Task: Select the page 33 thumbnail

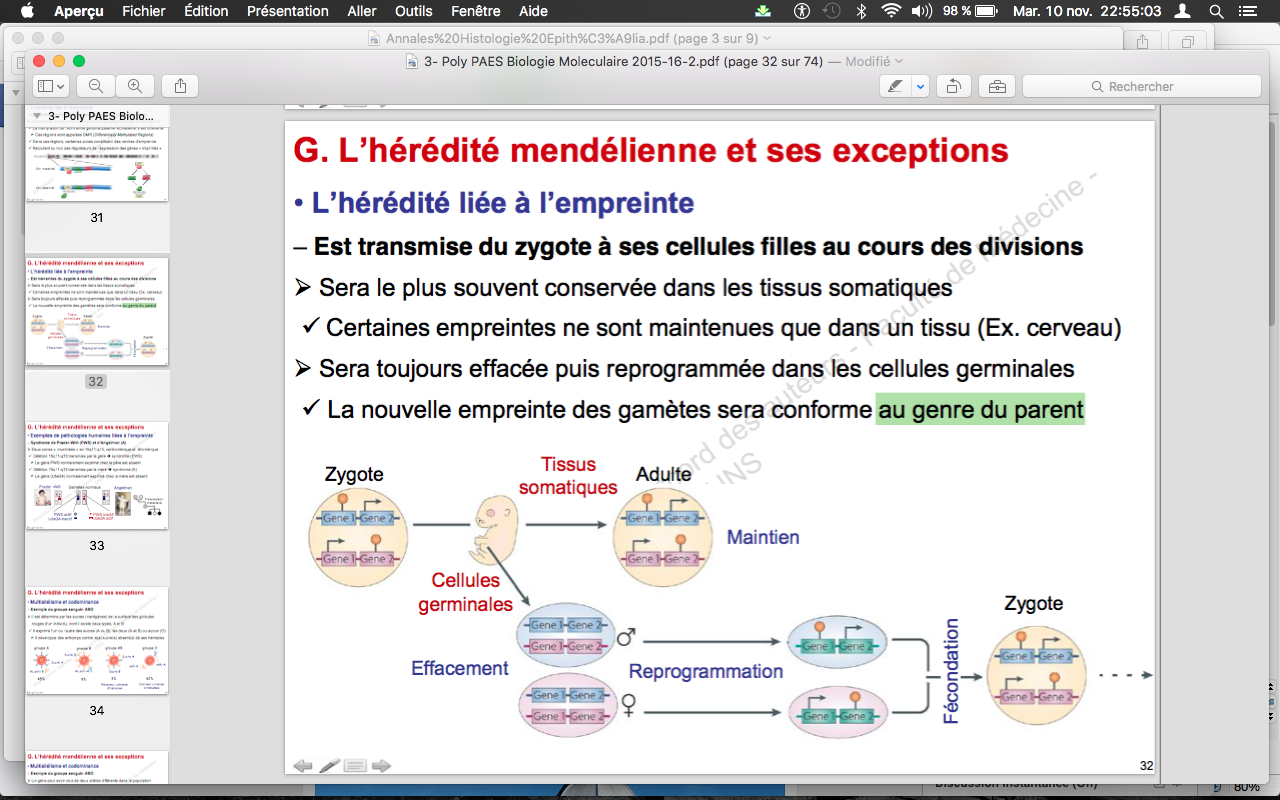Action: pos(97,476)
